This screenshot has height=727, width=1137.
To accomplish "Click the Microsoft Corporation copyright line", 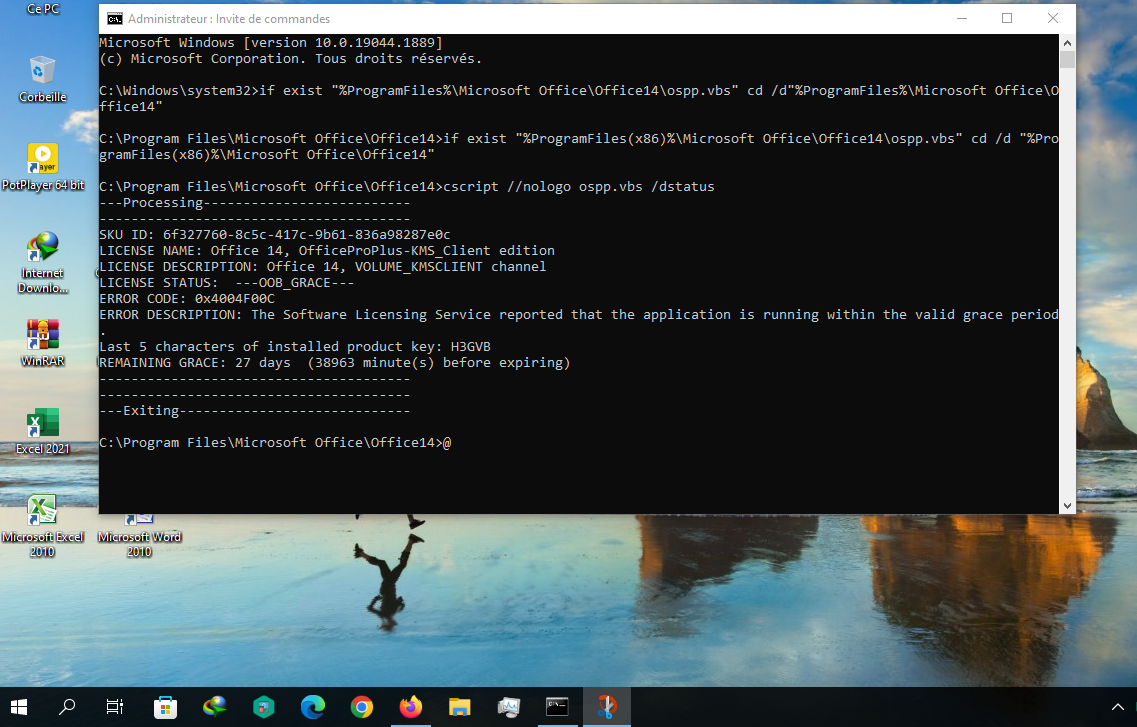I will tap(290, 59).
